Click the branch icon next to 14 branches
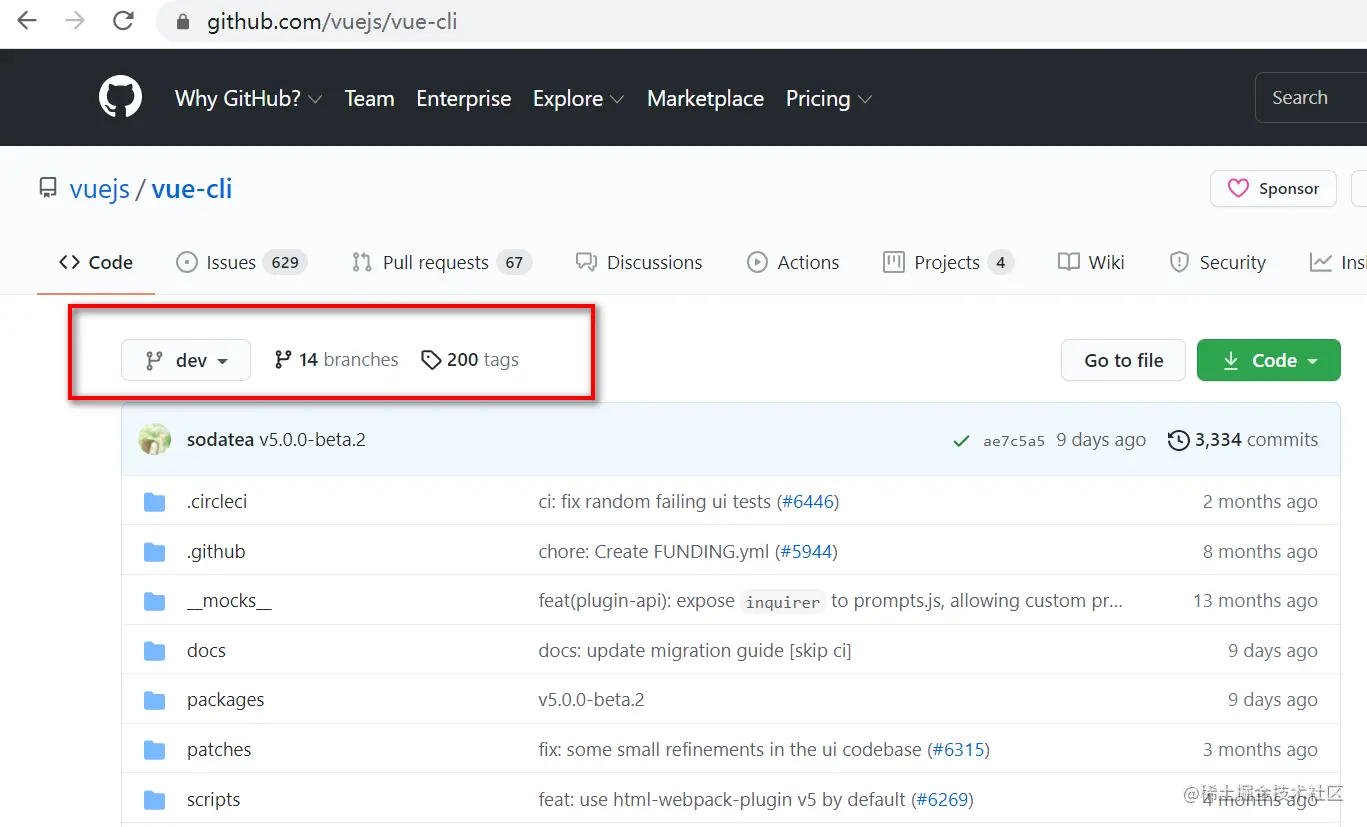The width and height of the screenshot is (1367, 827). (283, 360)
